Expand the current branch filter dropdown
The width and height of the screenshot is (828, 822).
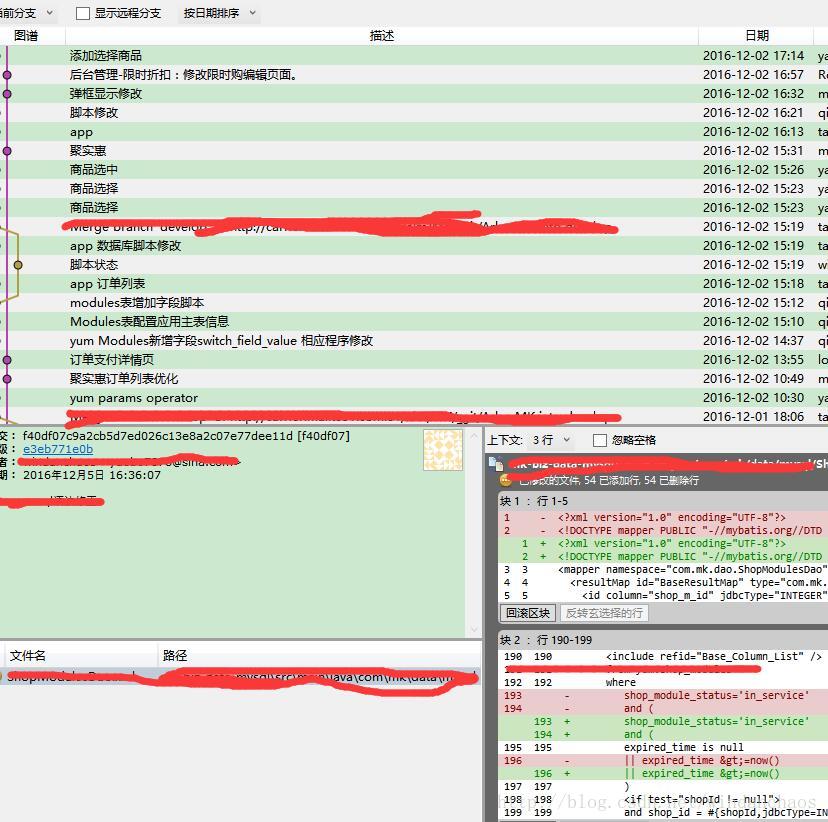[x=28, y=14]
